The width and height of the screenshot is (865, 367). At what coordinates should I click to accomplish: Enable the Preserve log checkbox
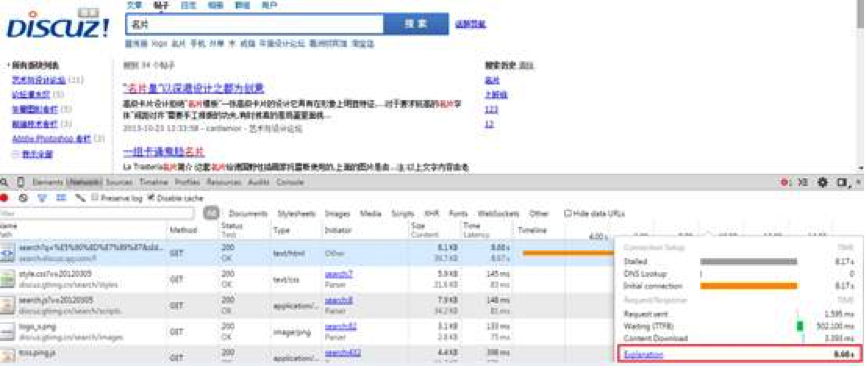(95, 198)
